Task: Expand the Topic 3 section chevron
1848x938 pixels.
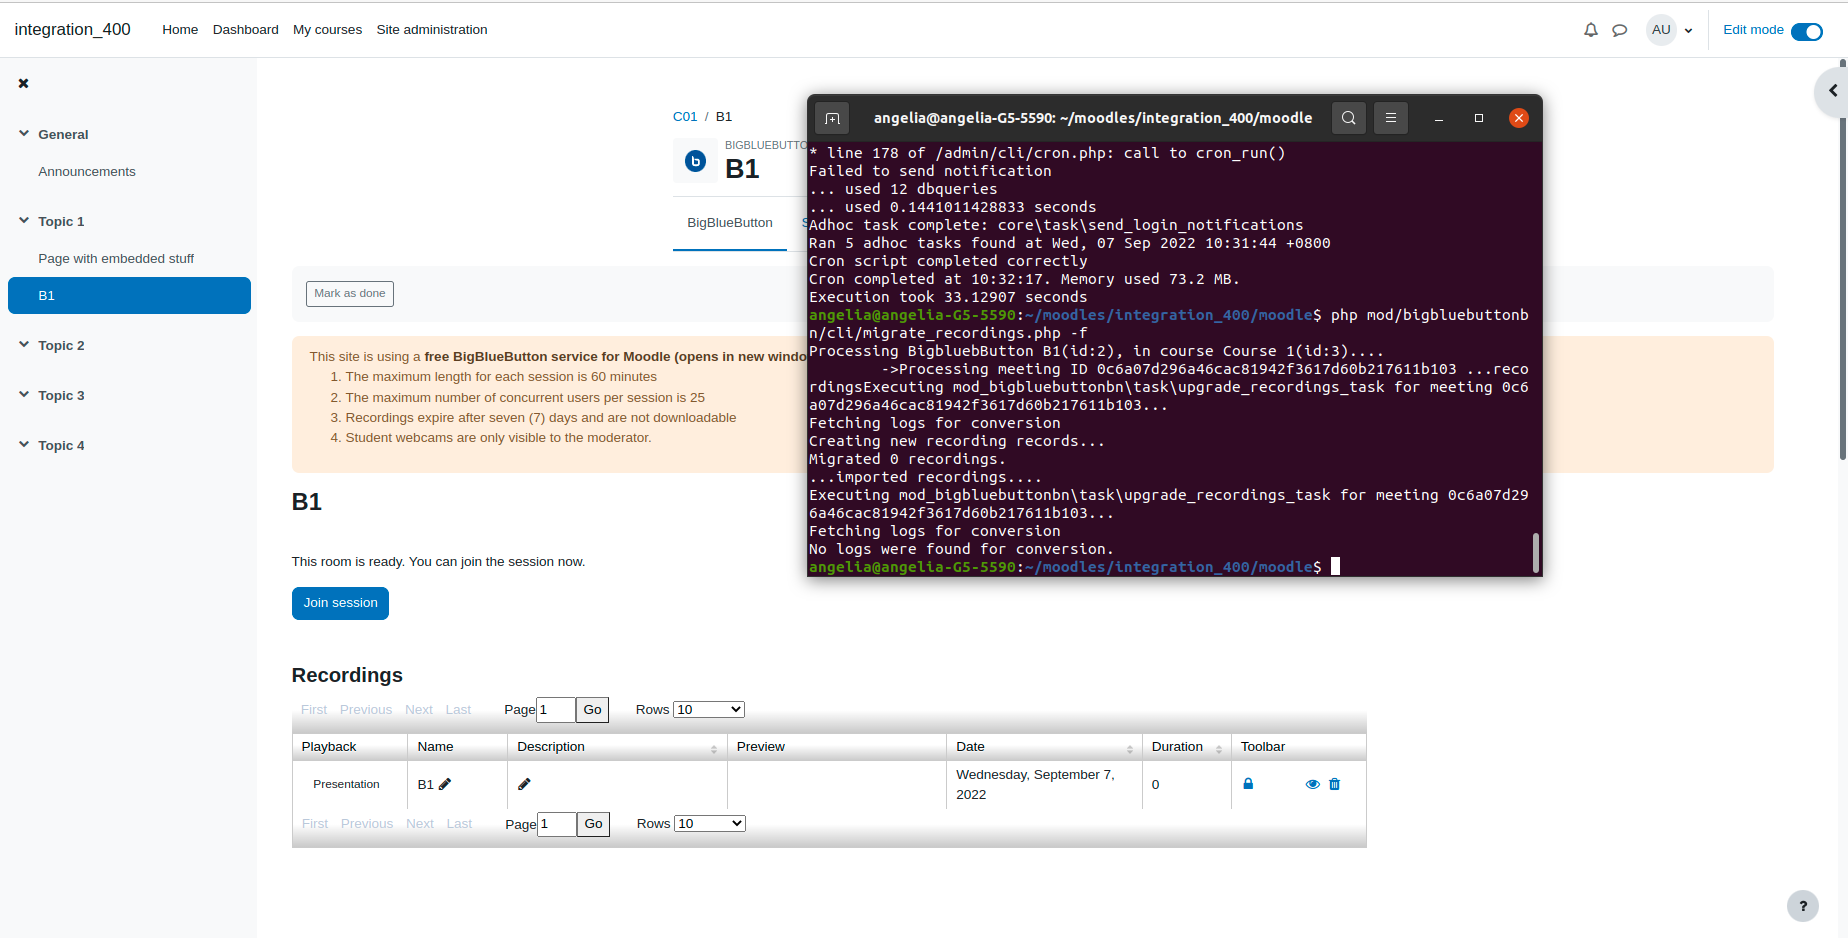Action: [x=24, y=394]
